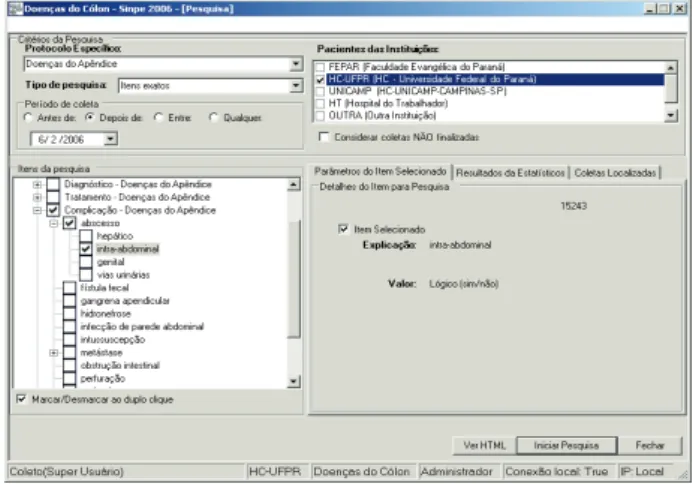
Task: Open the Tipo de pesquisa combo box
Action: coord(296,85)
